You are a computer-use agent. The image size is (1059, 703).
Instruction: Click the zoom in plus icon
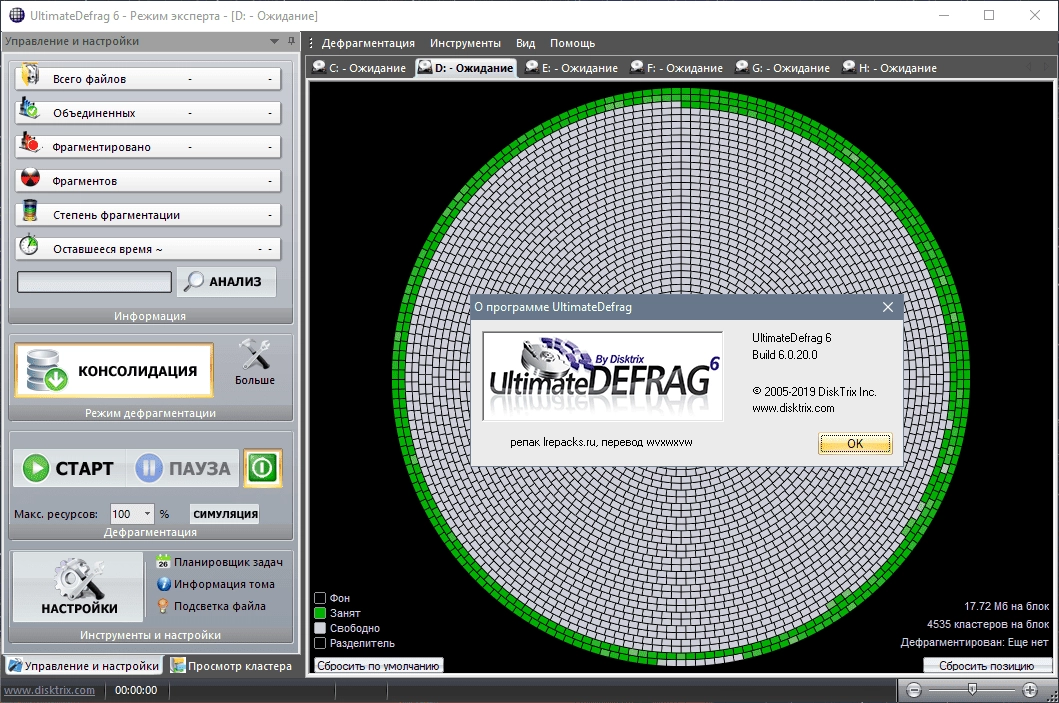(x=1030, y=690)
